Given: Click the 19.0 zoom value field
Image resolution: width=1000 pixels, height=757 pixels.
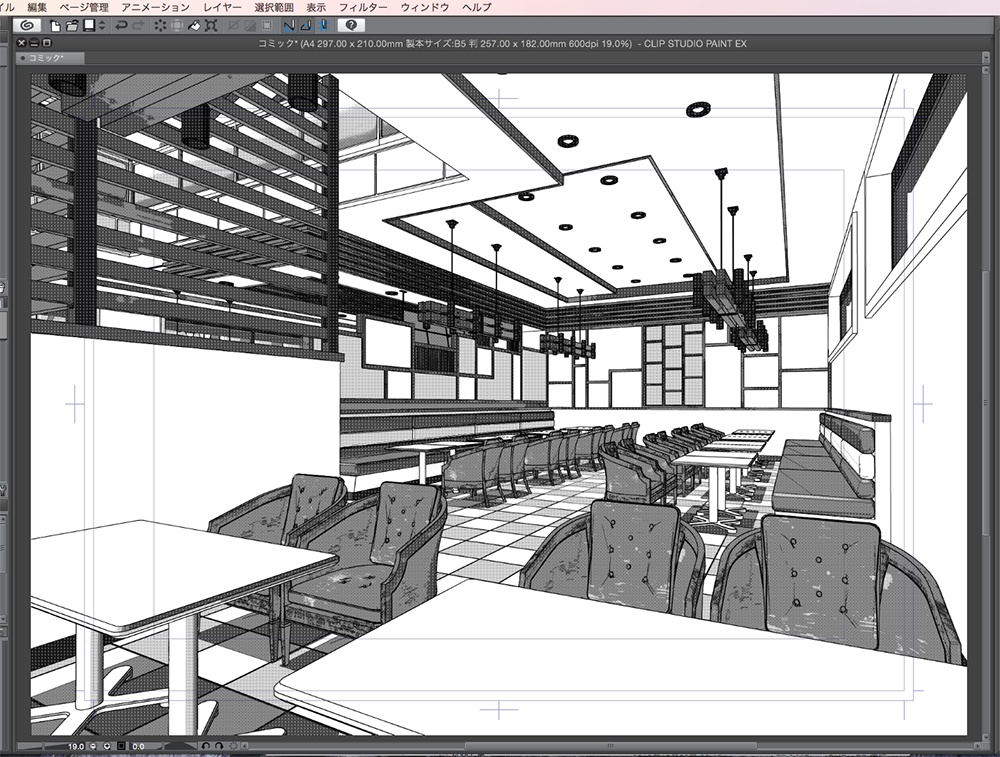Looking at the screenshot, I should (75, 746).
